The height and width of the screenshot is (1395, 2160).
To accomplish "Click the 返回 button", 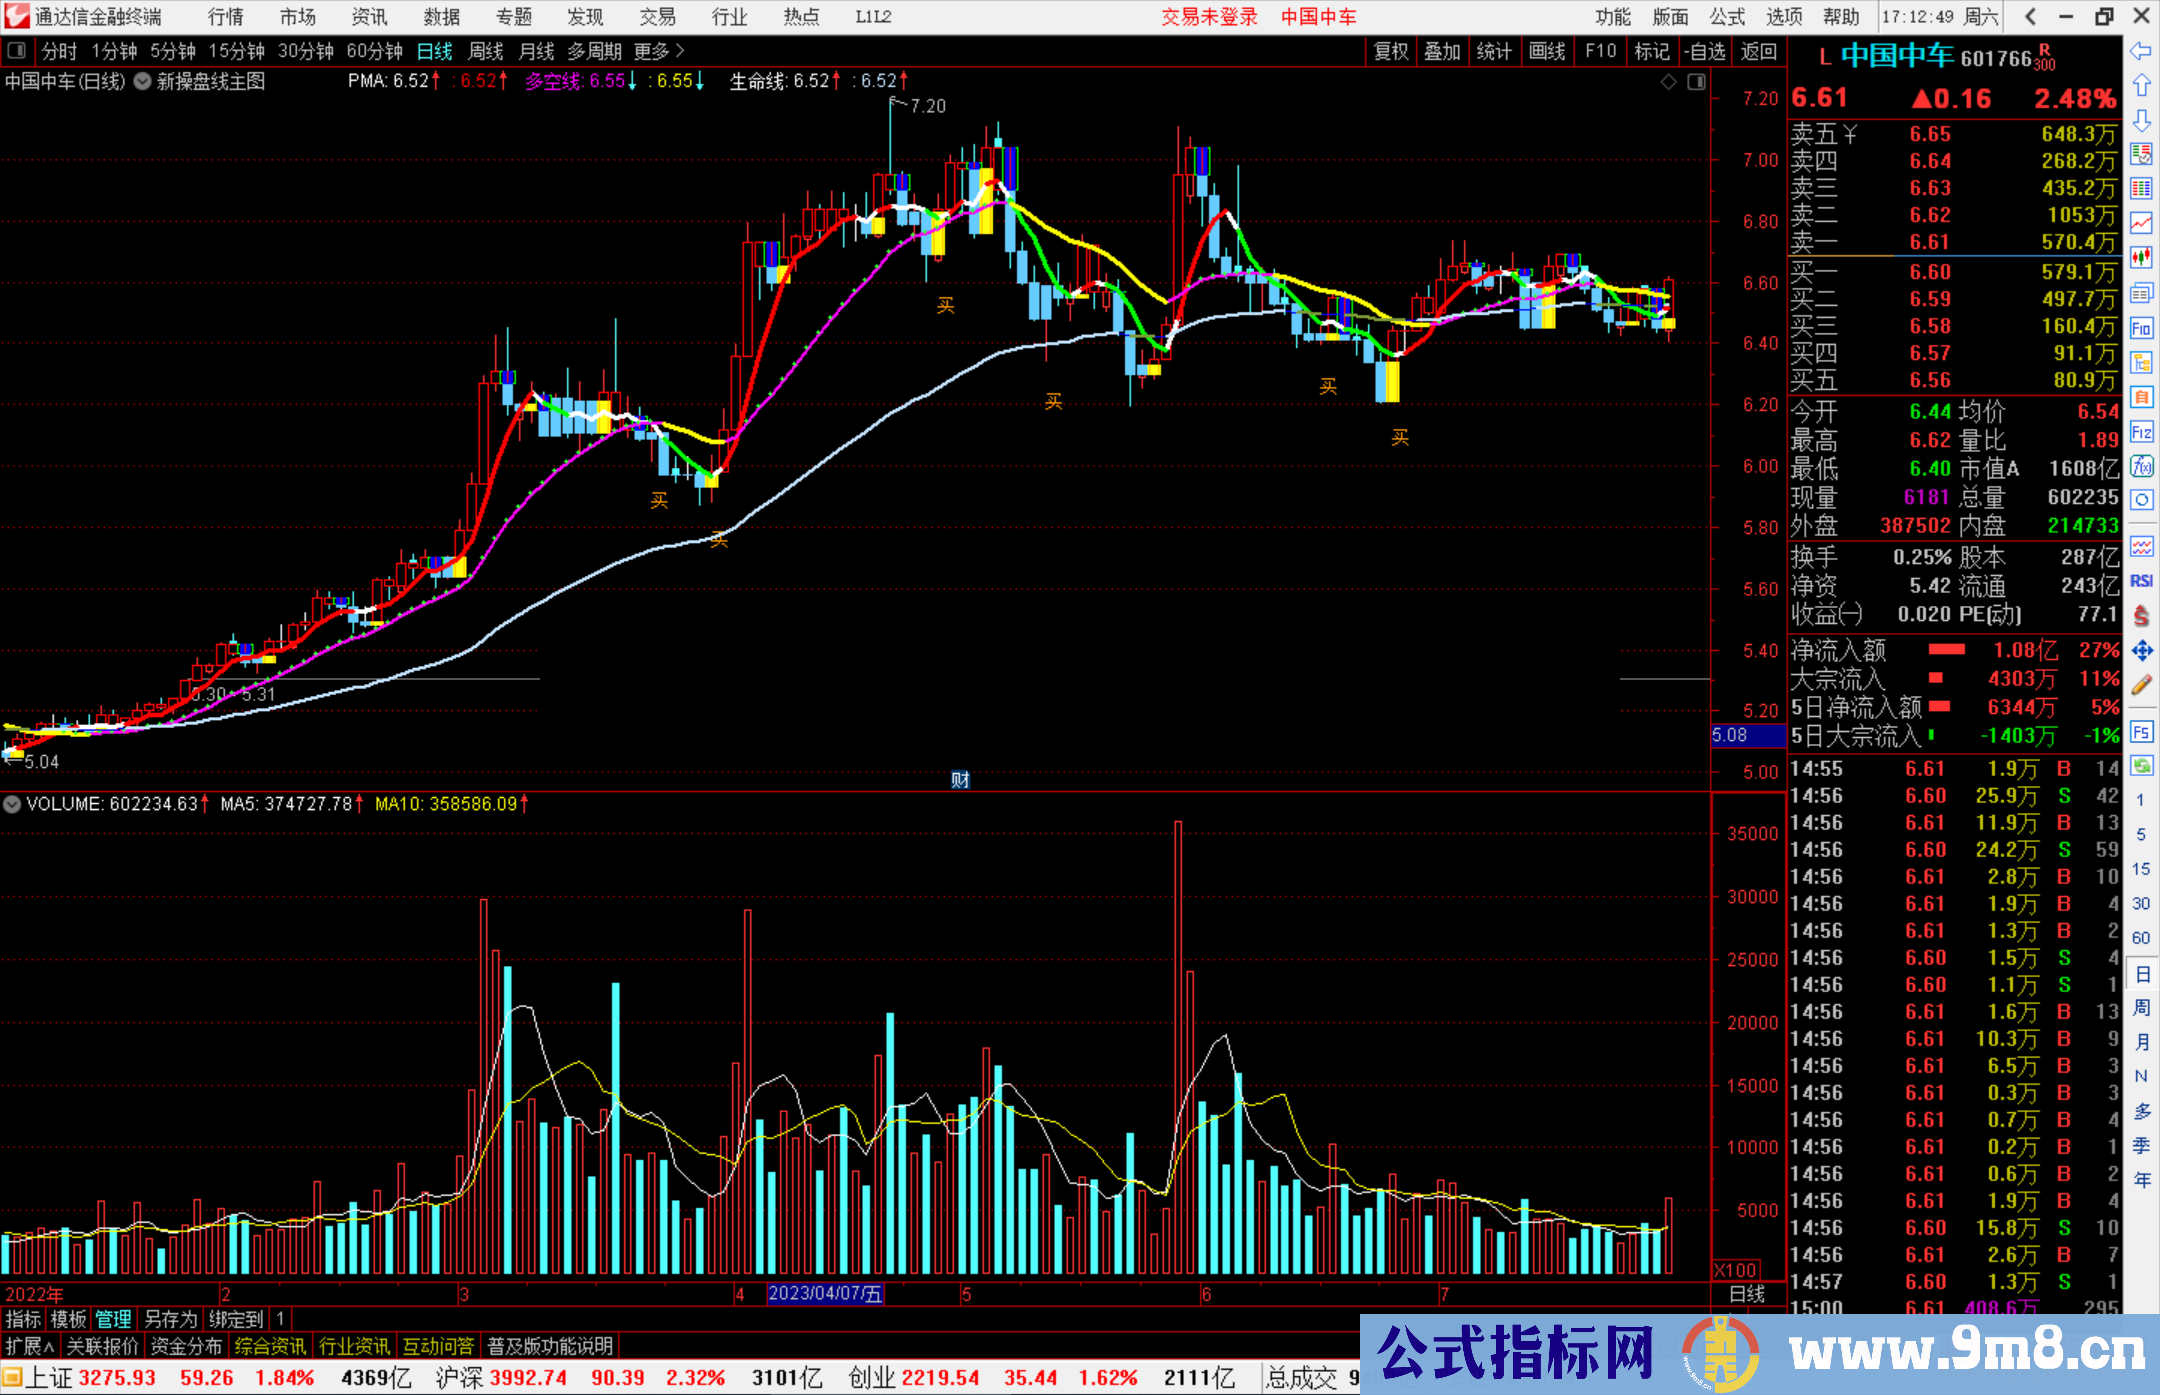I will coord(1759,51).
